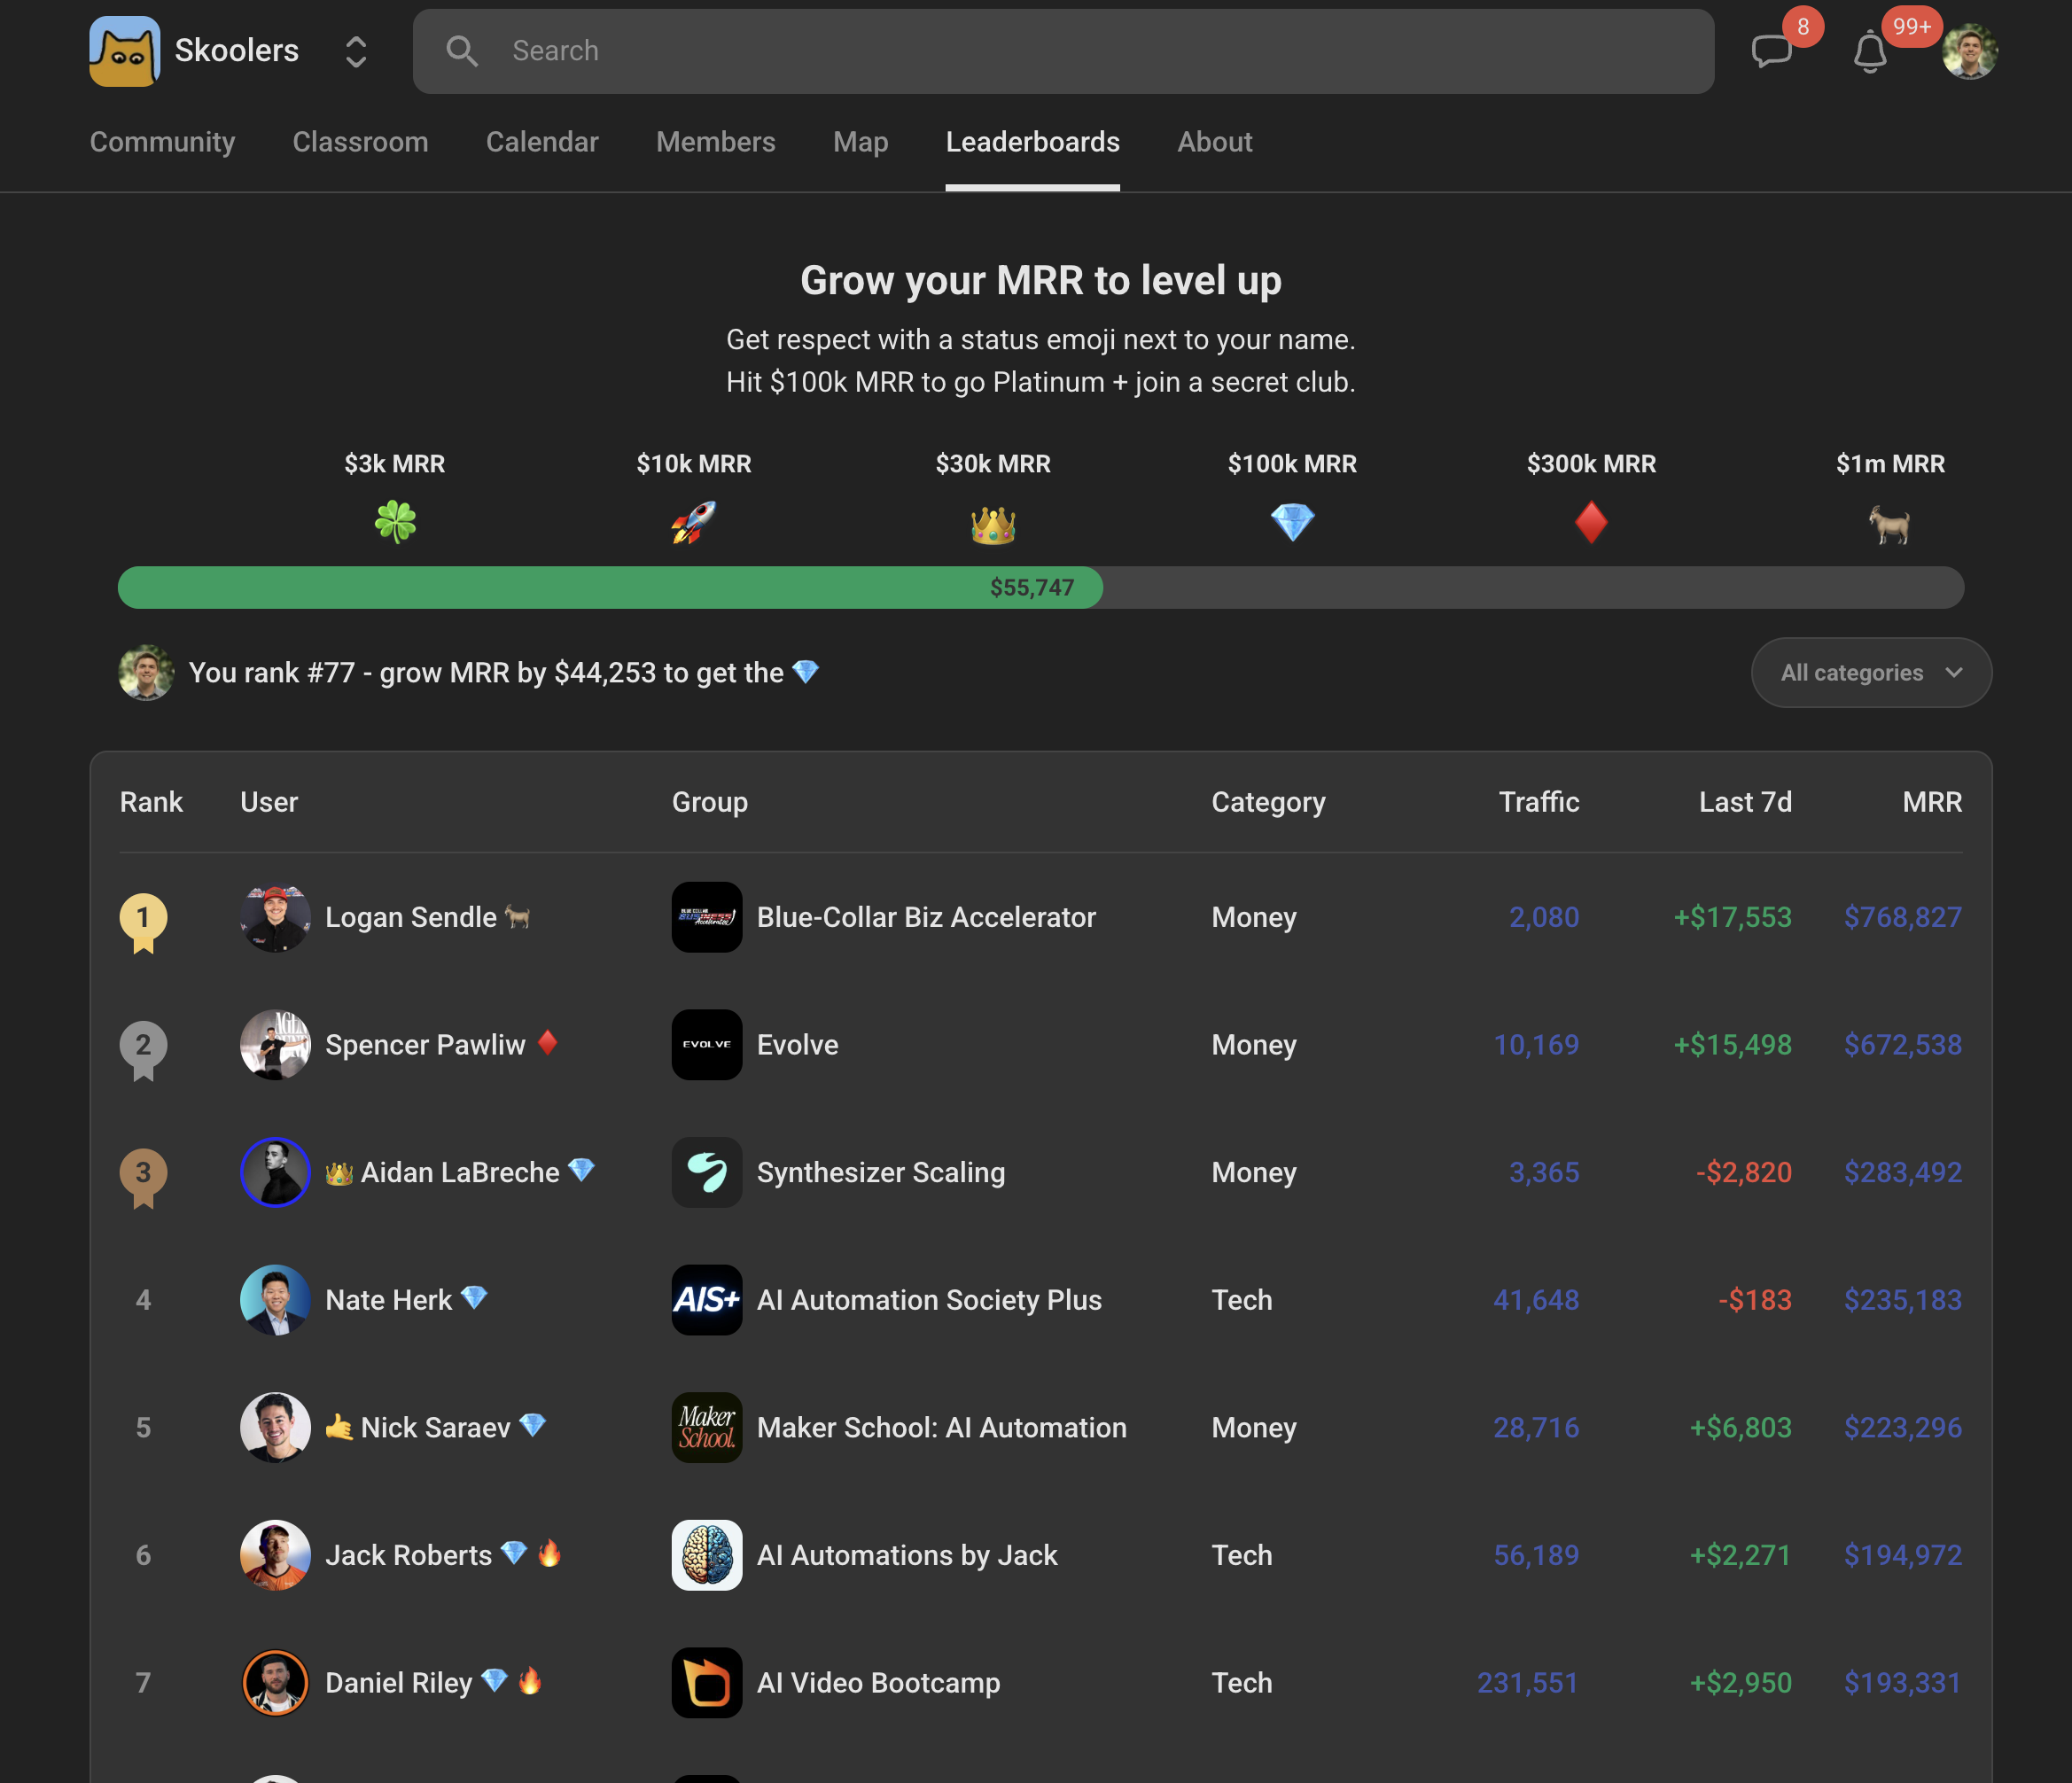Viewport: 2072px width, 1783px height.
Task: Click Nick Saraev's avatar
Action: [x=275, y=1428]
